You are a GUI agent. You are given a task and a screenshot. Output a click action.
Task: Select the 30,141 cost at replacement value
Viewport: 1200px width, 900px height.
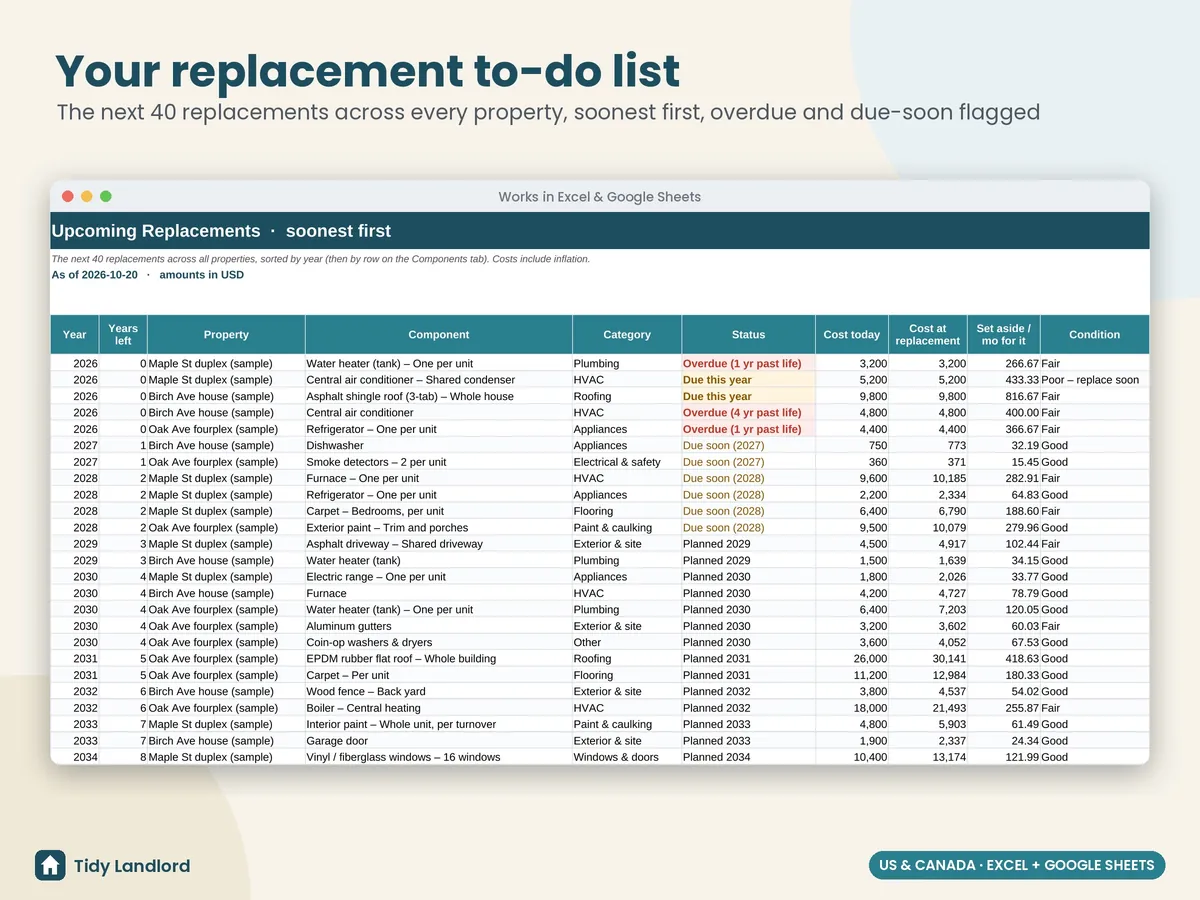(x=928, y=659)
